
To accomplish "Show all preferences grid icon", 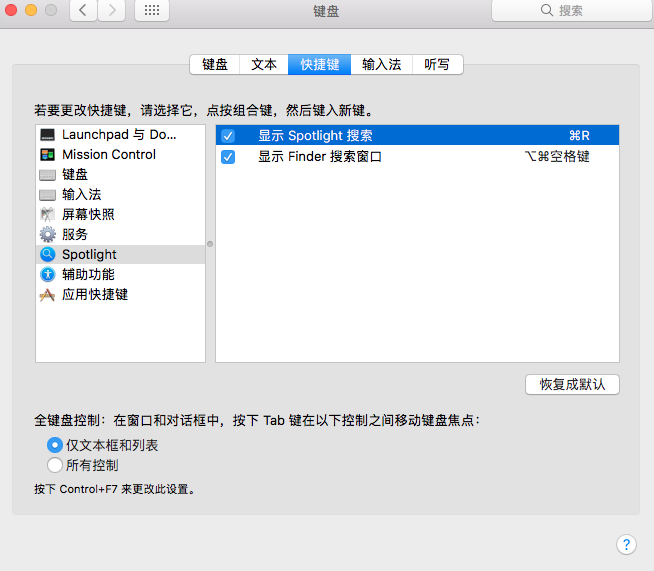I will (152, 10).
